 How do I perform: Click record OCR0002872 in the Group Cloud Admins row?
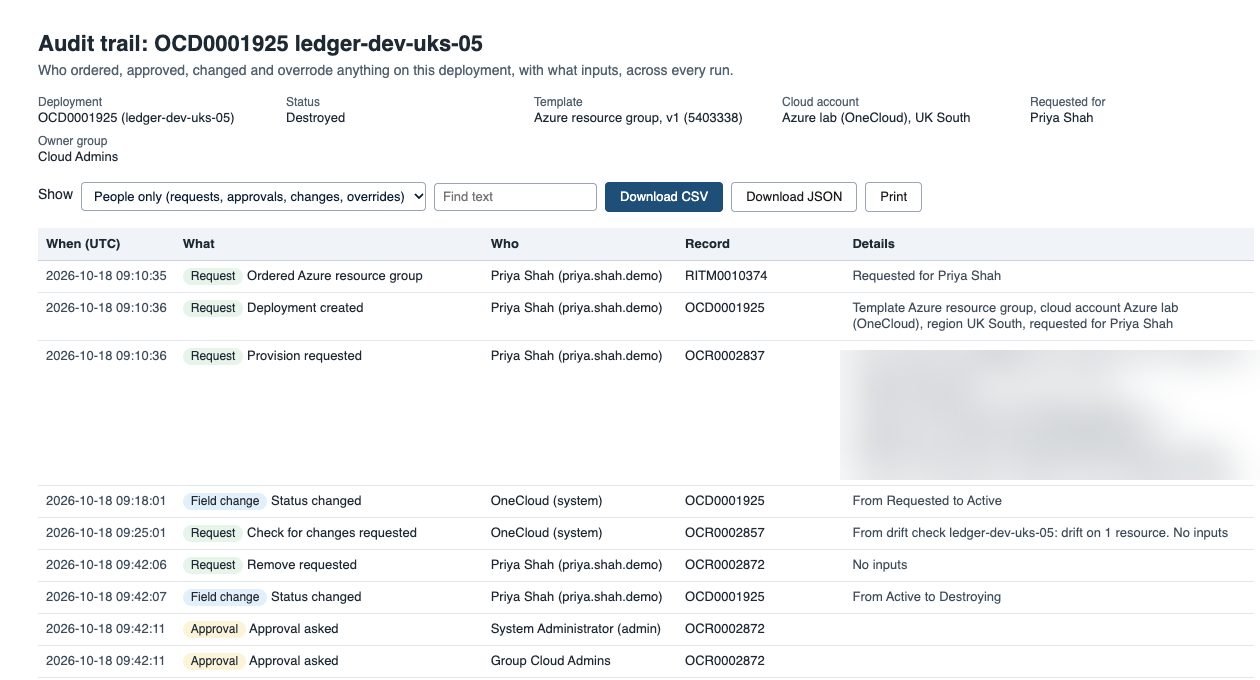click(725, 661)
